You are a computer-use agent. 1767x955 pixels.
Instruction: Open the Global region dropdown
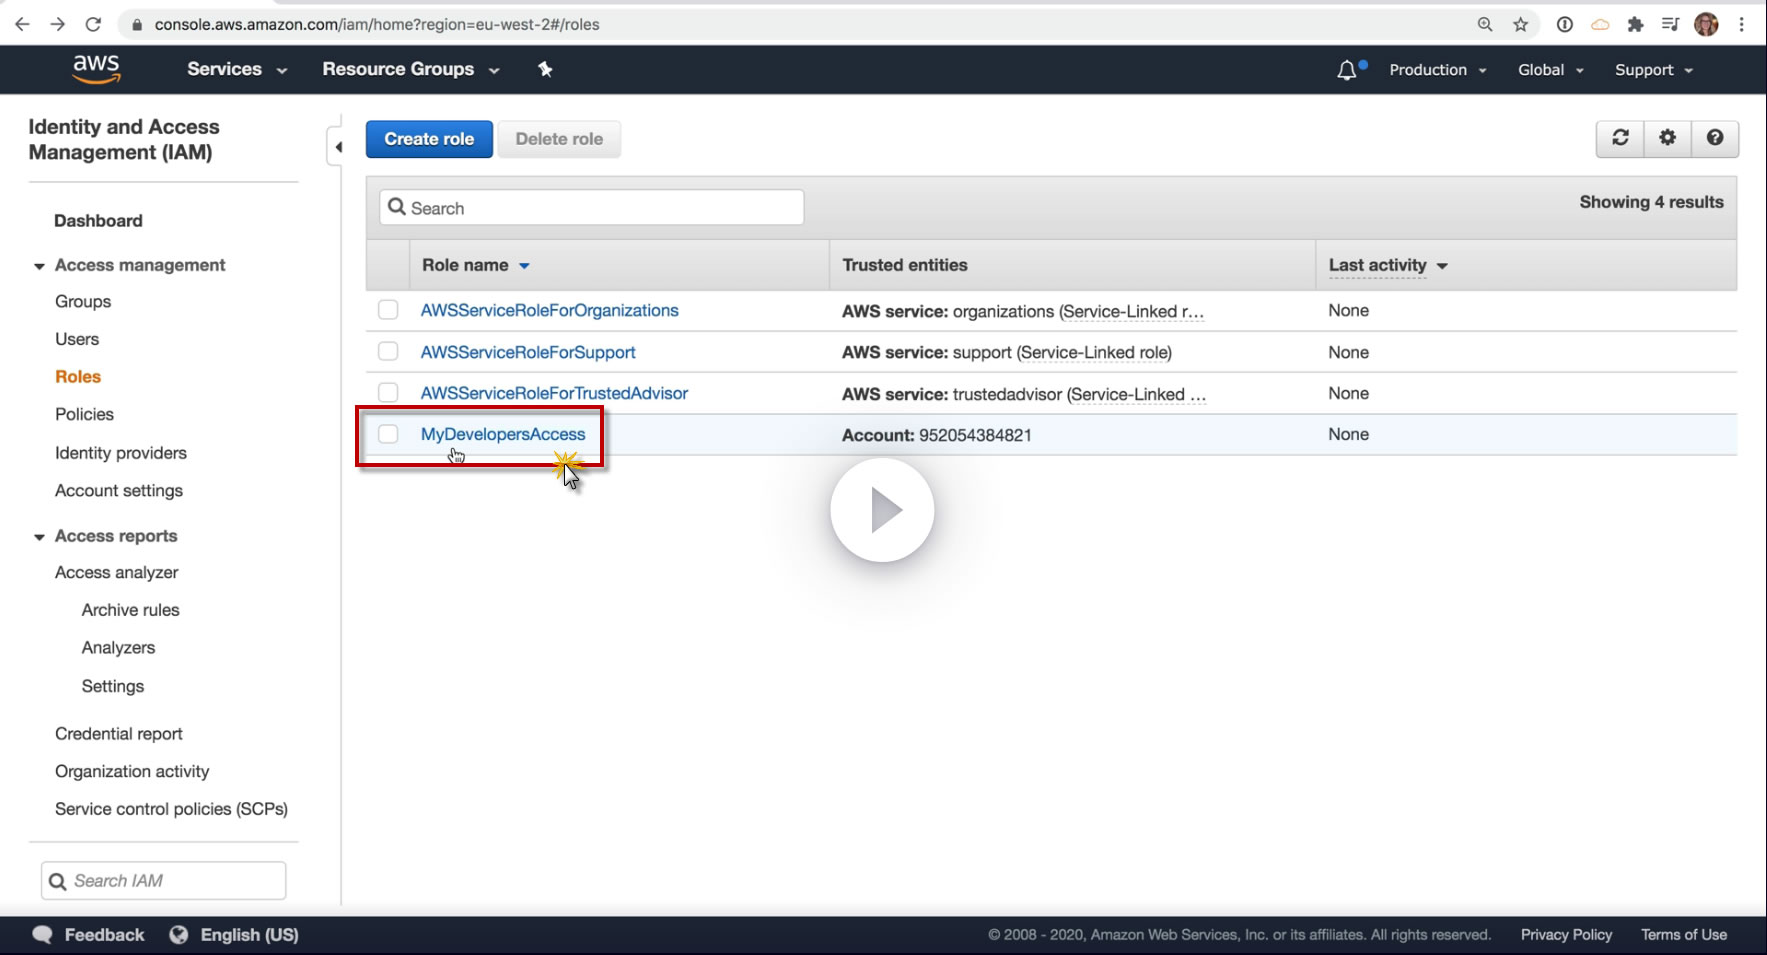click(x=1550, y=70)
